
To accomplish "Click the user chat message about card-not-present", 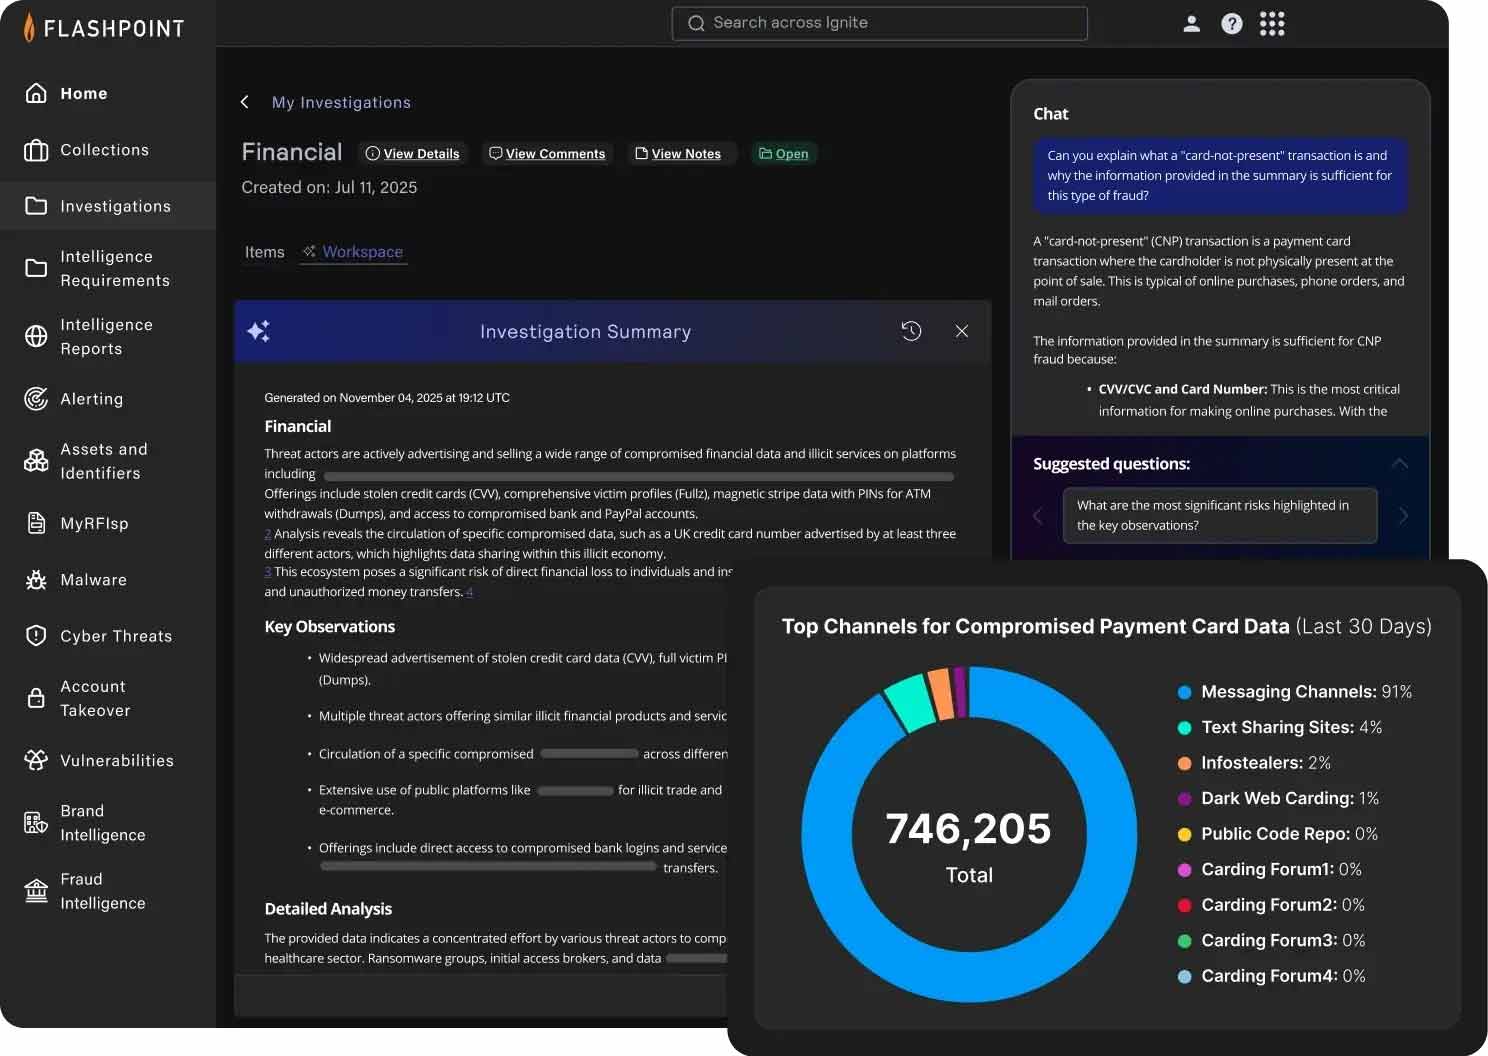I will (x=1220, y=176).
